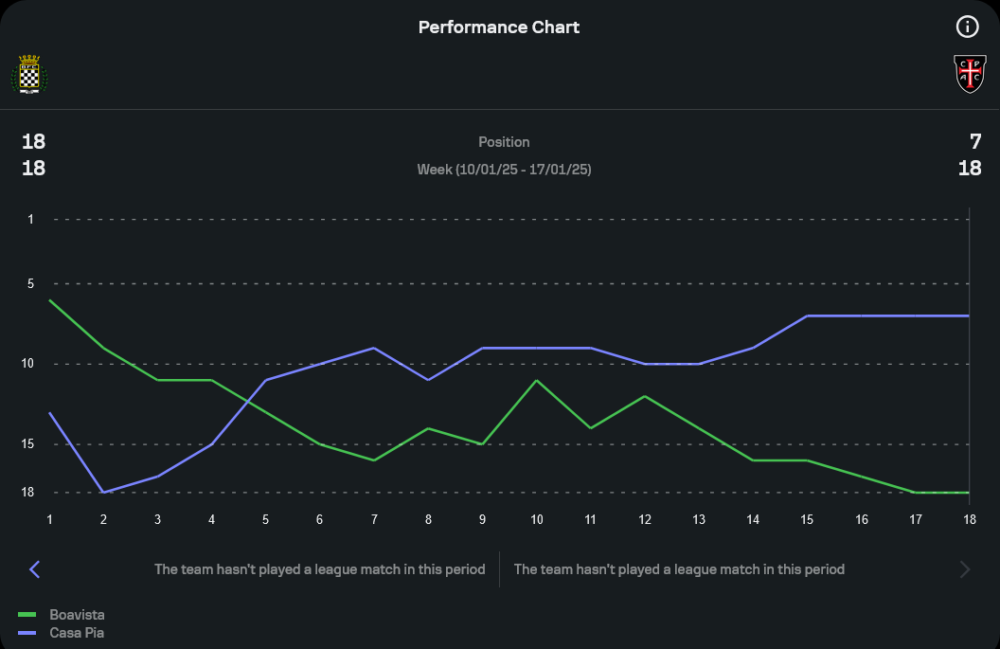Click Casa Pia's position value 7
Image resolution: width=1000 pixels, height=649 pixels.
click(975, 142)
